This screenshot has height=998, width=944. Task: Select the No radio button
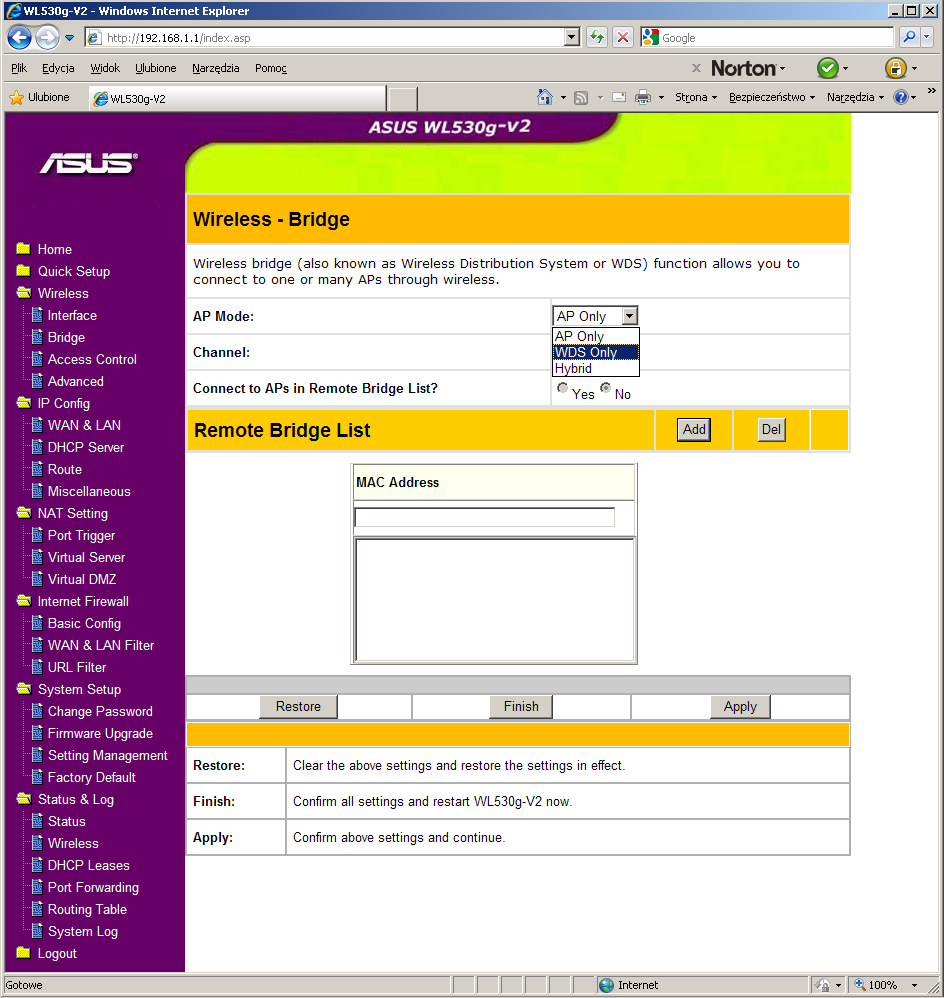pyautogui.click(x=605, y=390)
